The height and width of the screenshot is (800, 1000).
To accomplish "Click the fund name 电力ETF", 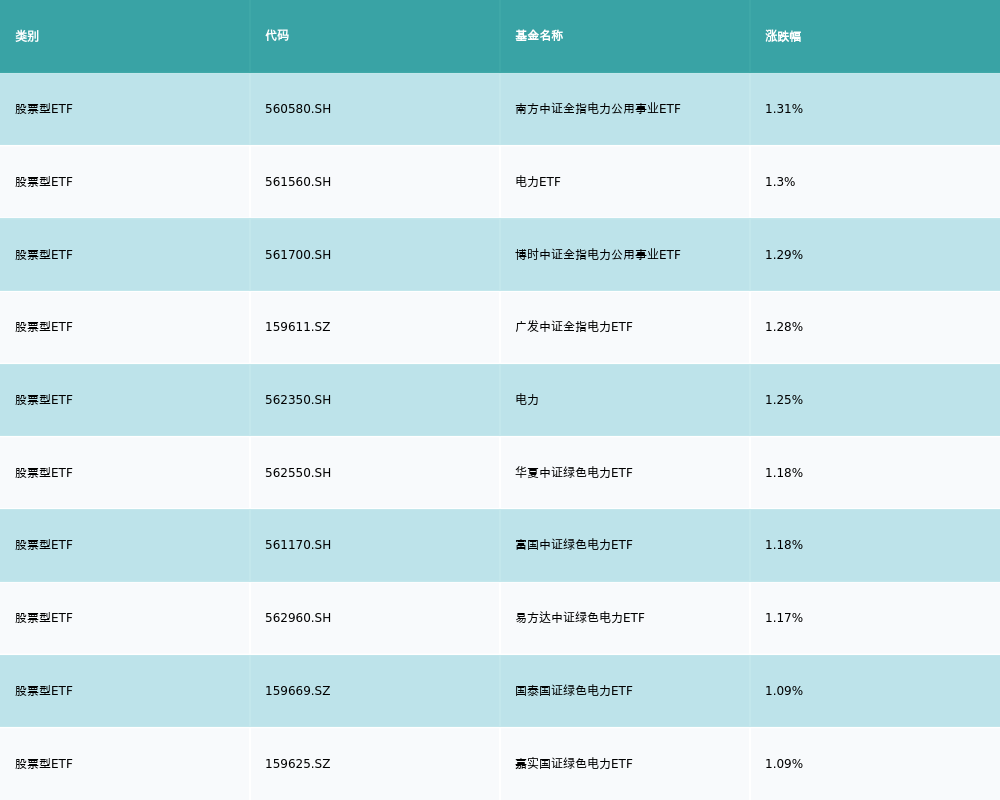I will pos(538,182).
